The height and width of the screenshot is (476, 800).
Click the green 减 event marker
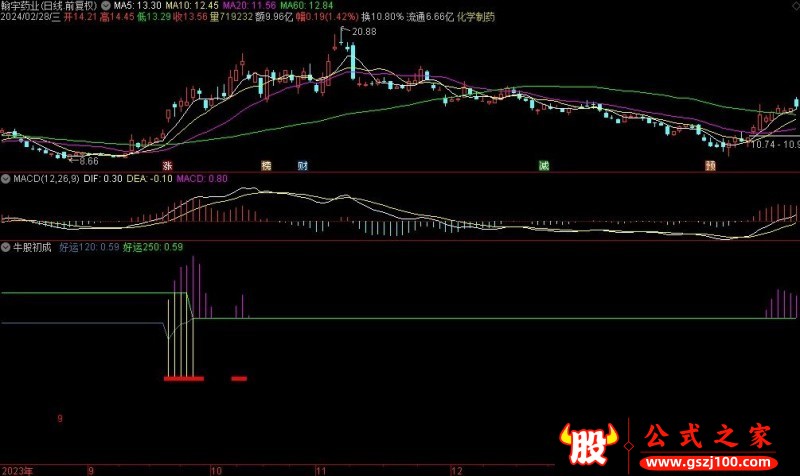point(544,165)
